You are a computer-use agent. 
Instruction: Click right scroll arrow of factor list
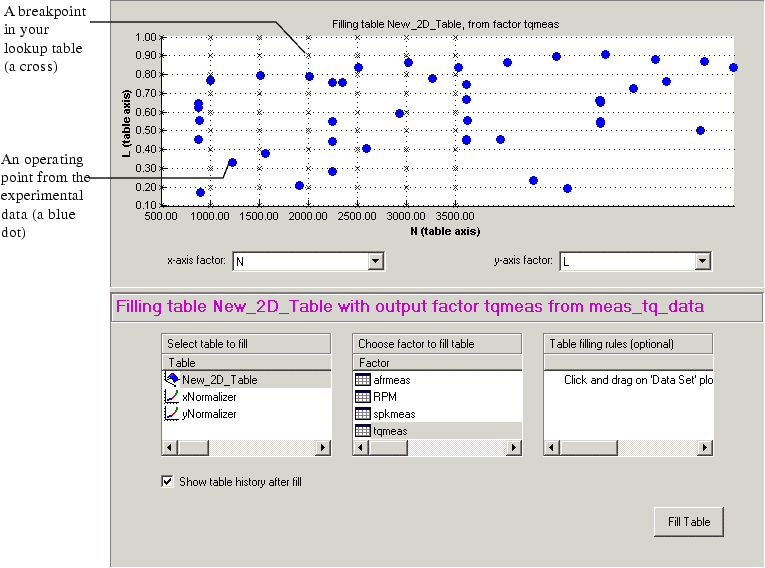(513, 447)
